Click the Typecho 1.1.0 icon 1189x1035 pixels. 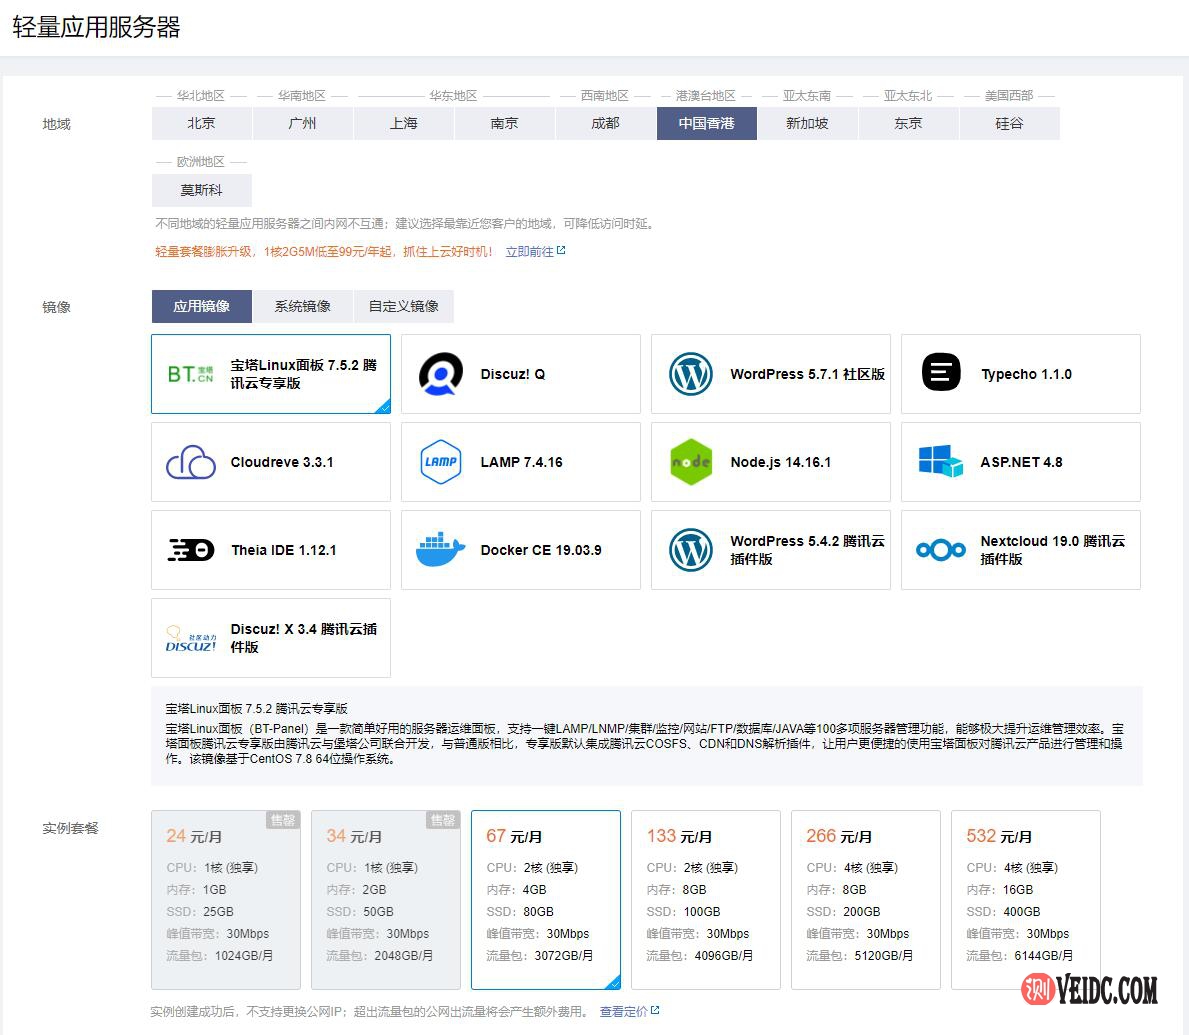coord(941,374)
